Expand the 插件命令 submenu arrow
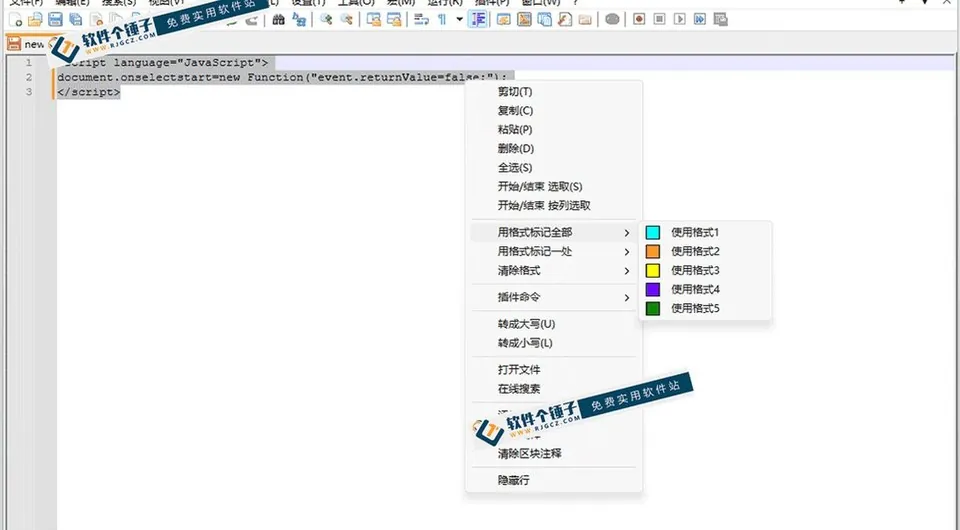The height and width of the screenshot is (530, 960). [626, 297]
